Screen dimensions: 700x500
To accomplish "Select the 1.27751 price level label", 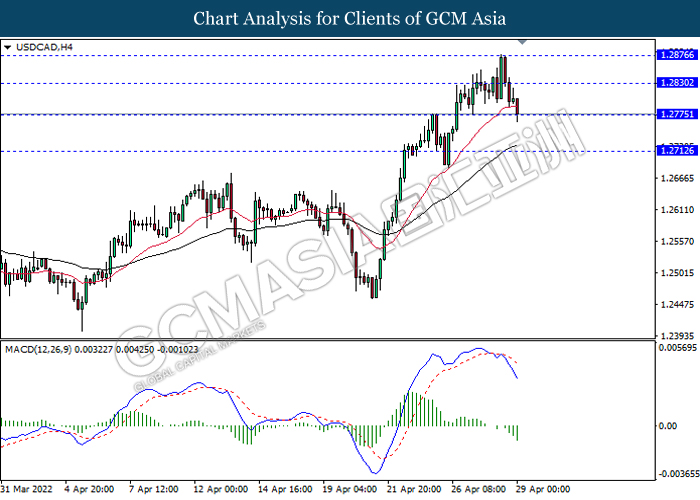I will (677, 114).
